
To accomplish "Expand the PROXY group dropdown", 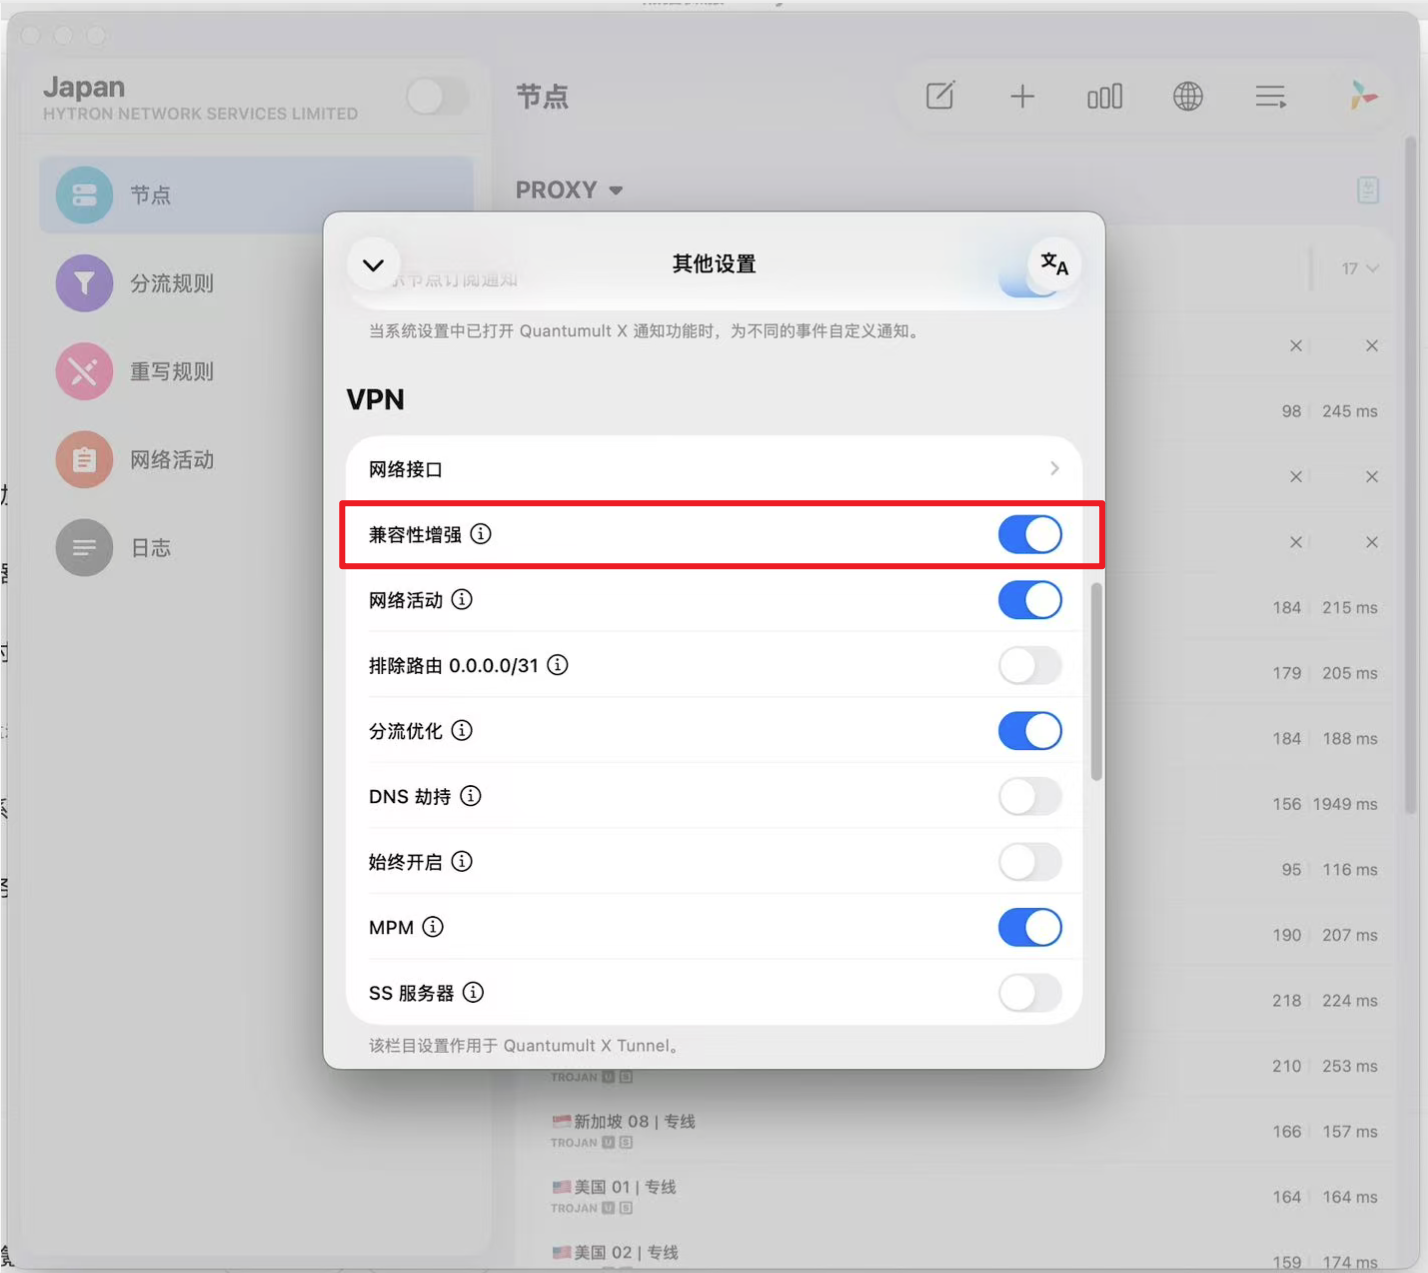I will pyautogui.click(x=569, y=190).
